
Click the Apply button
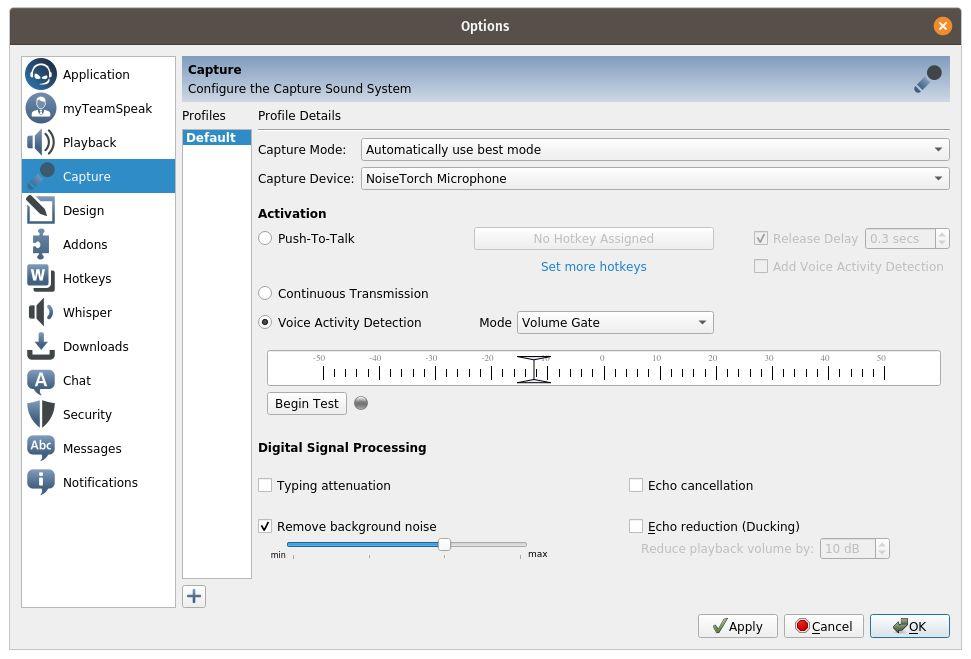[x=737, y=626]
